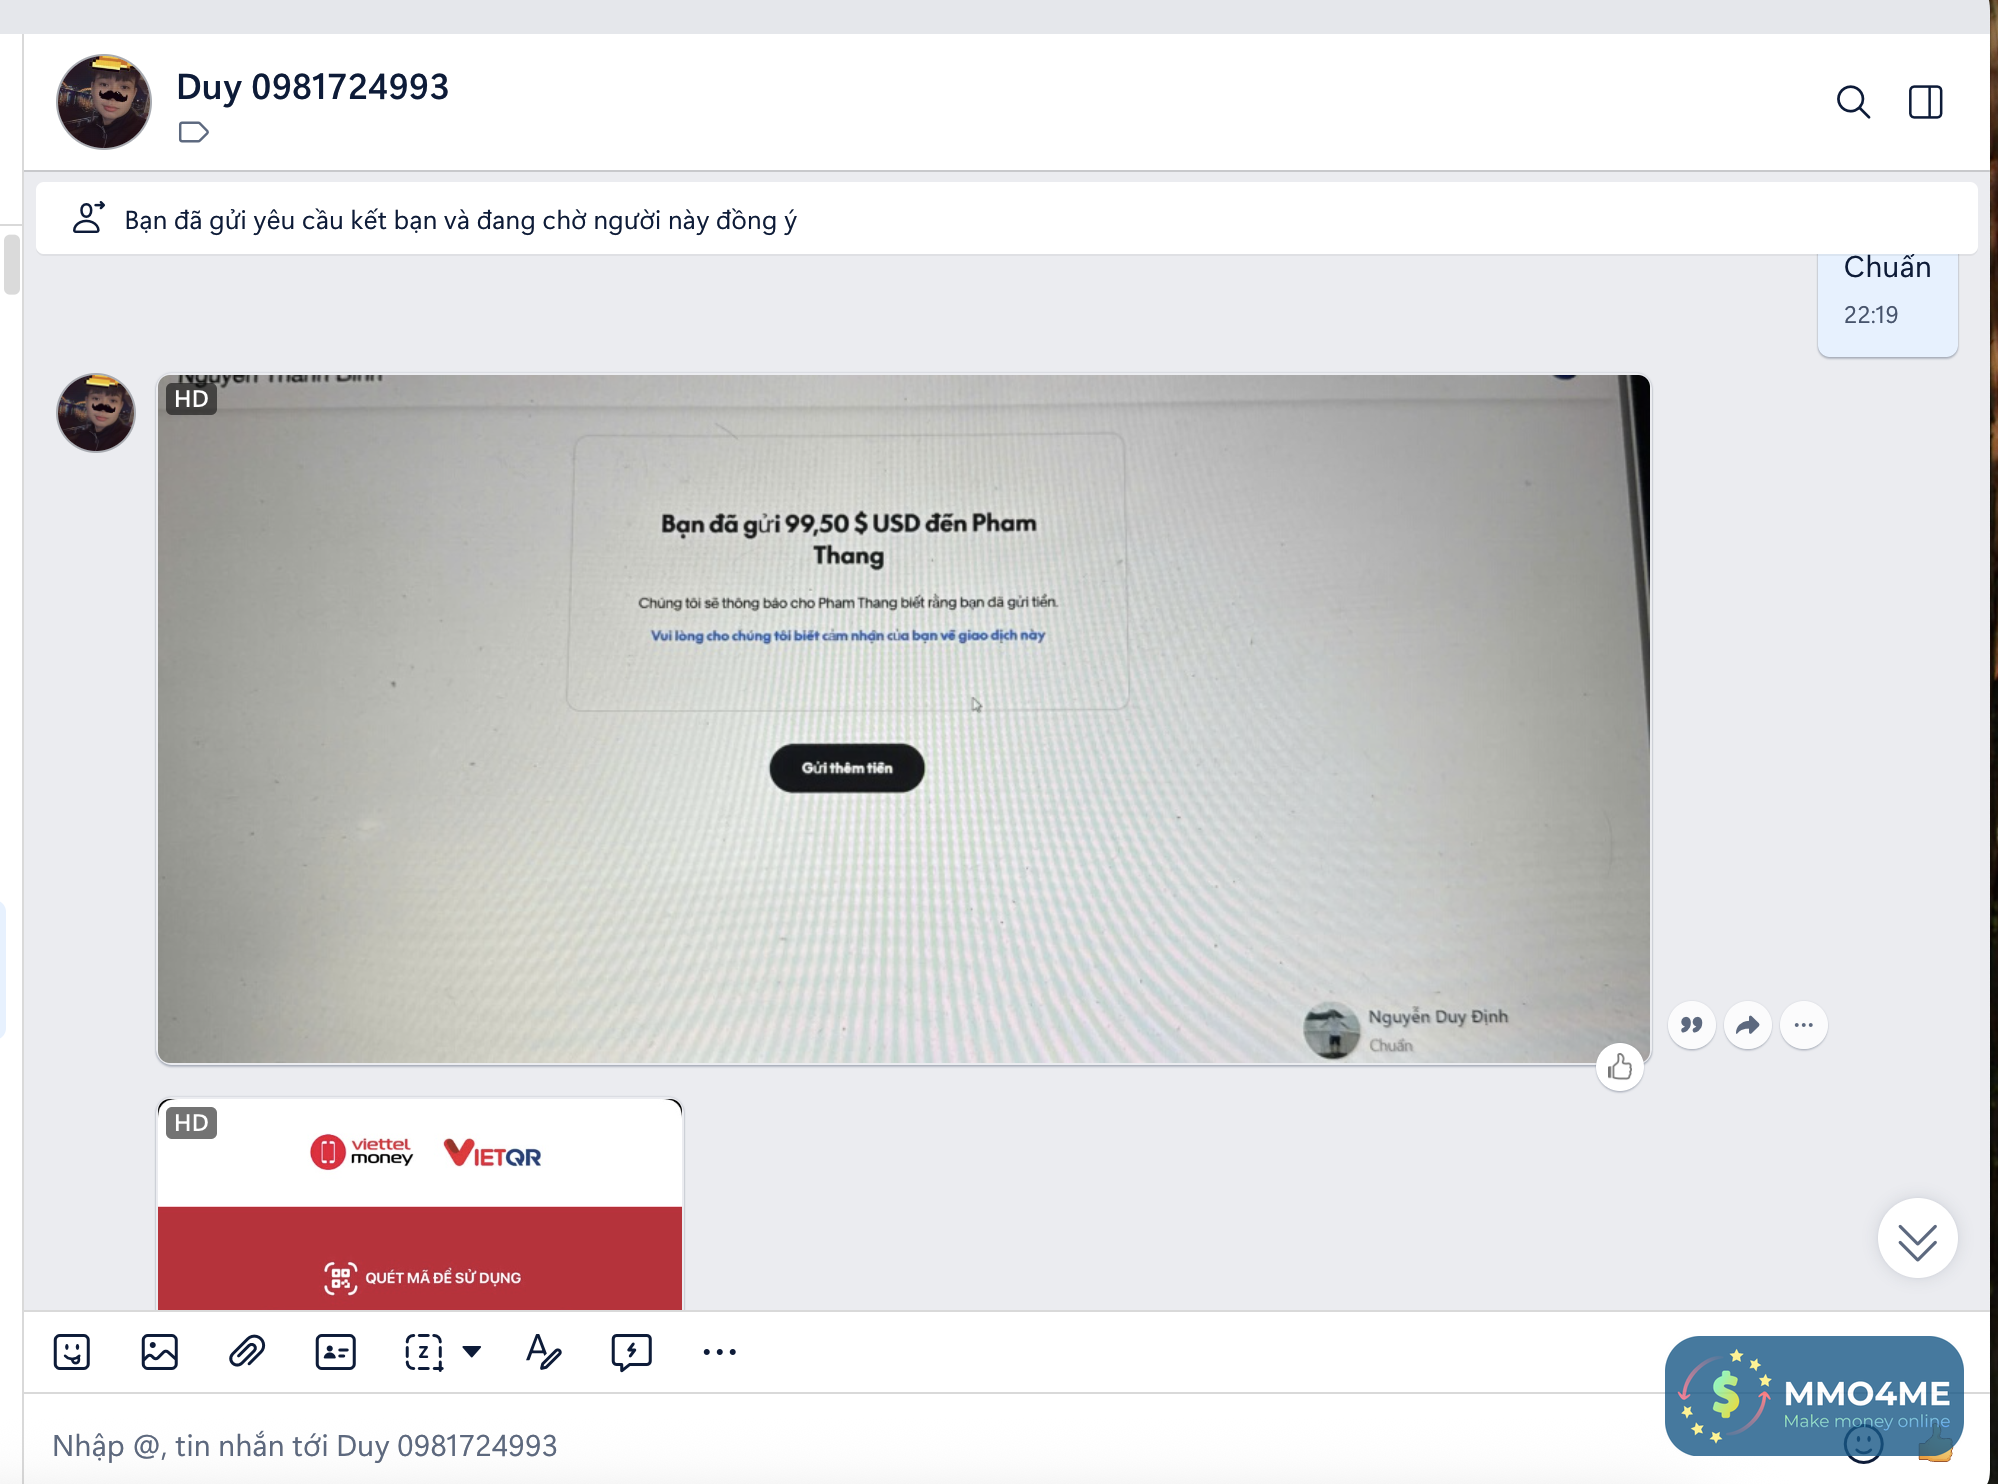
Task: Add a tag label to Duy's contact
Action: (193, 132)
